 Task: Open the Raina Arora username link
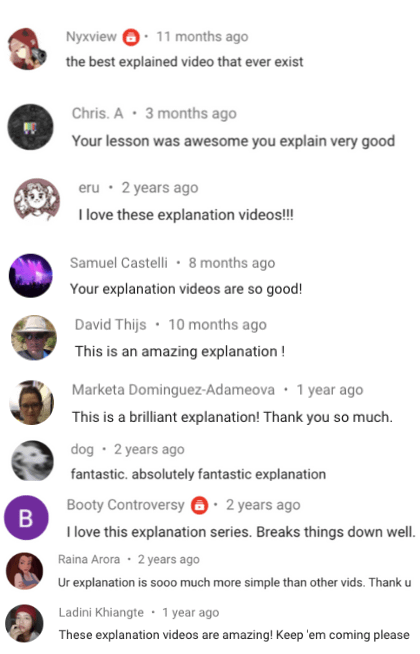89,559
